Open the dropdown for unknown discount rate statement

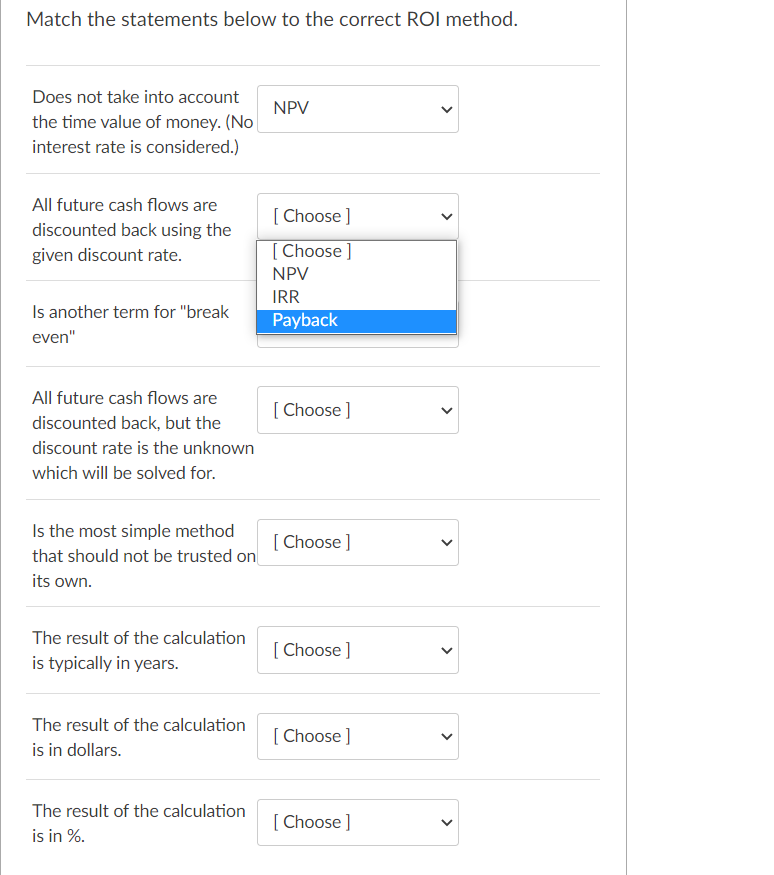point(358,410)
